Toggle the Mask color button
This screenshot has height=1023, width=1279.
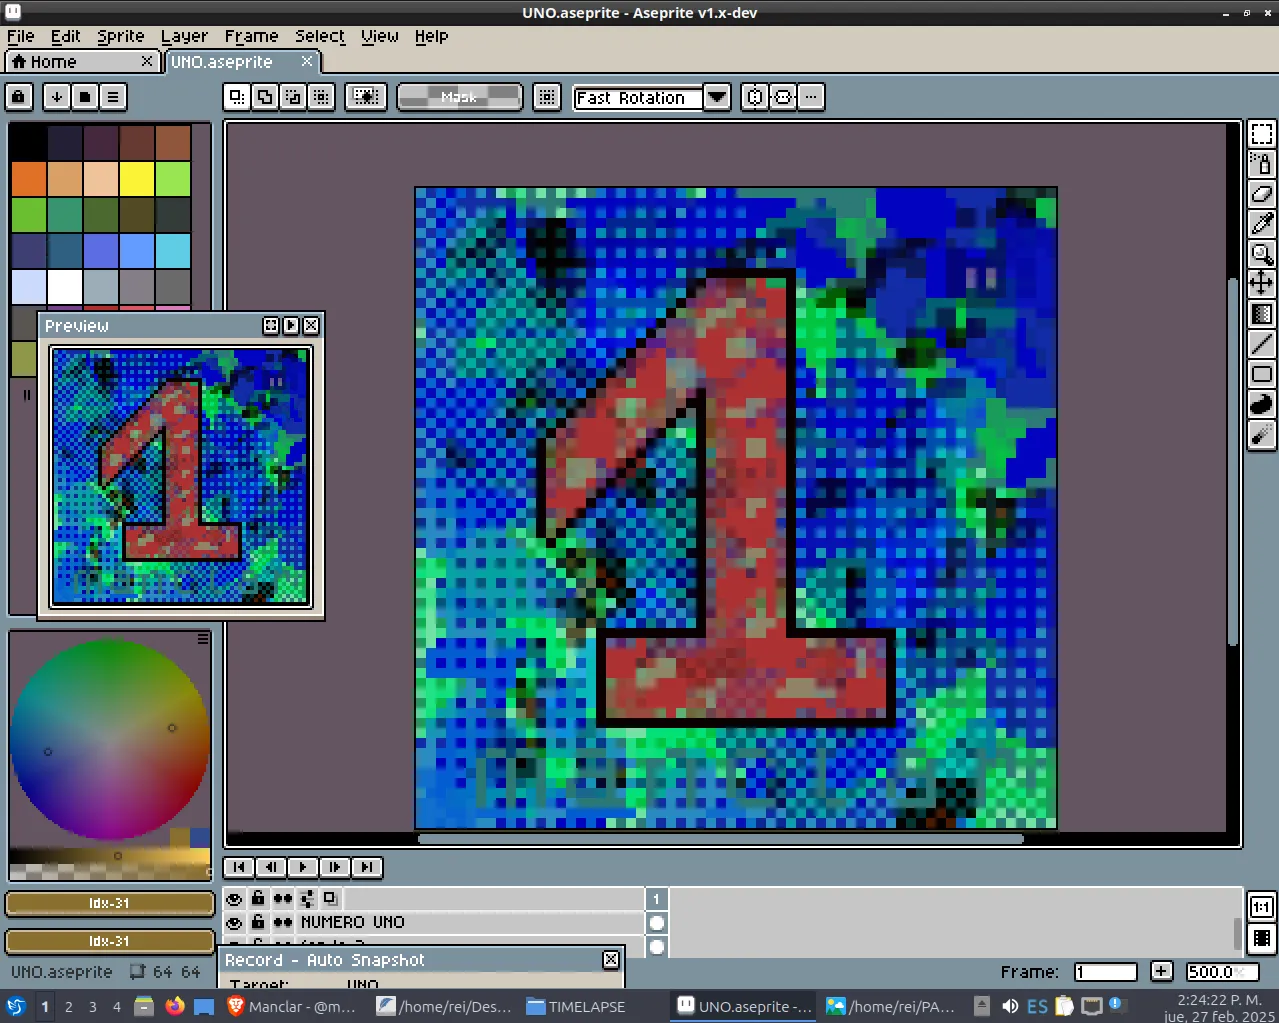[x=460, y=97]
